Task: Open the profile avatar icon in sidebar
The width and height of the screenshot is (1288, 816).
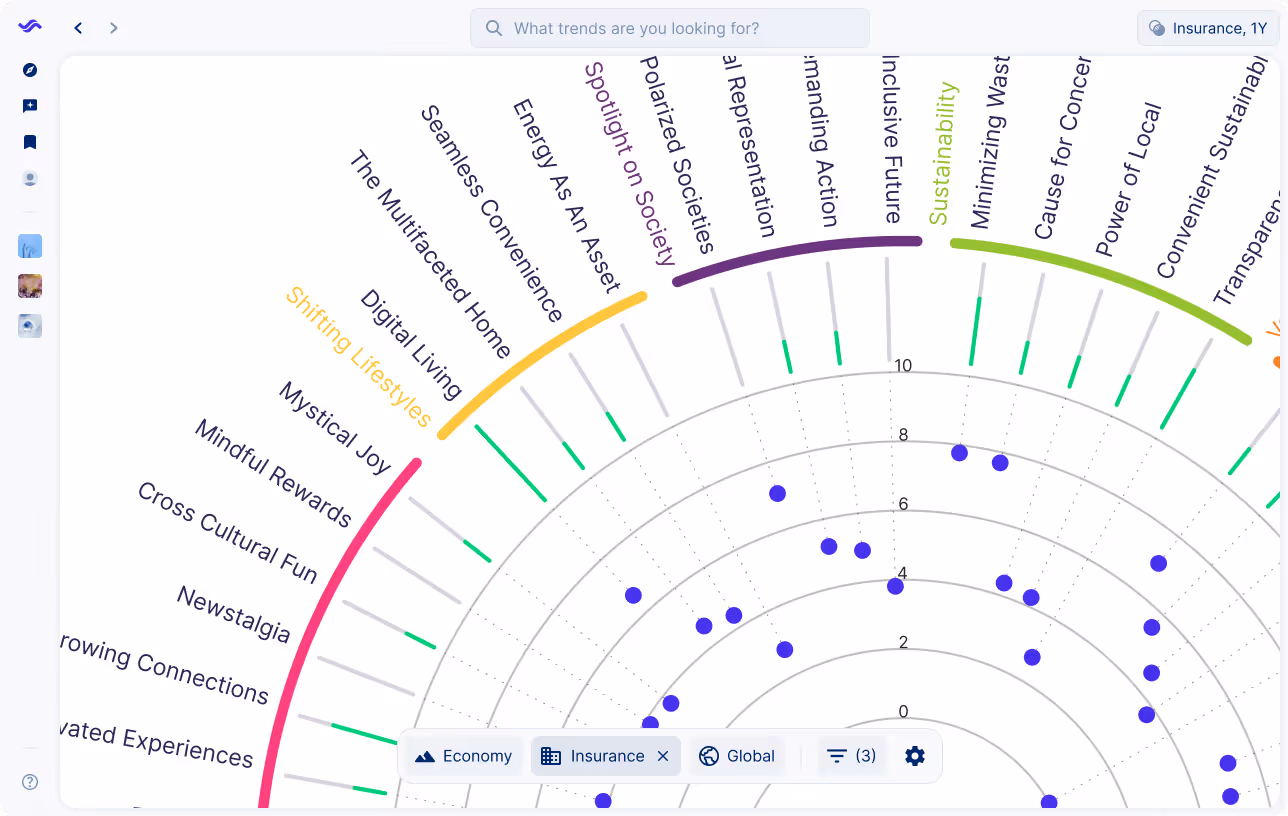Action: (x=30, y=179)
